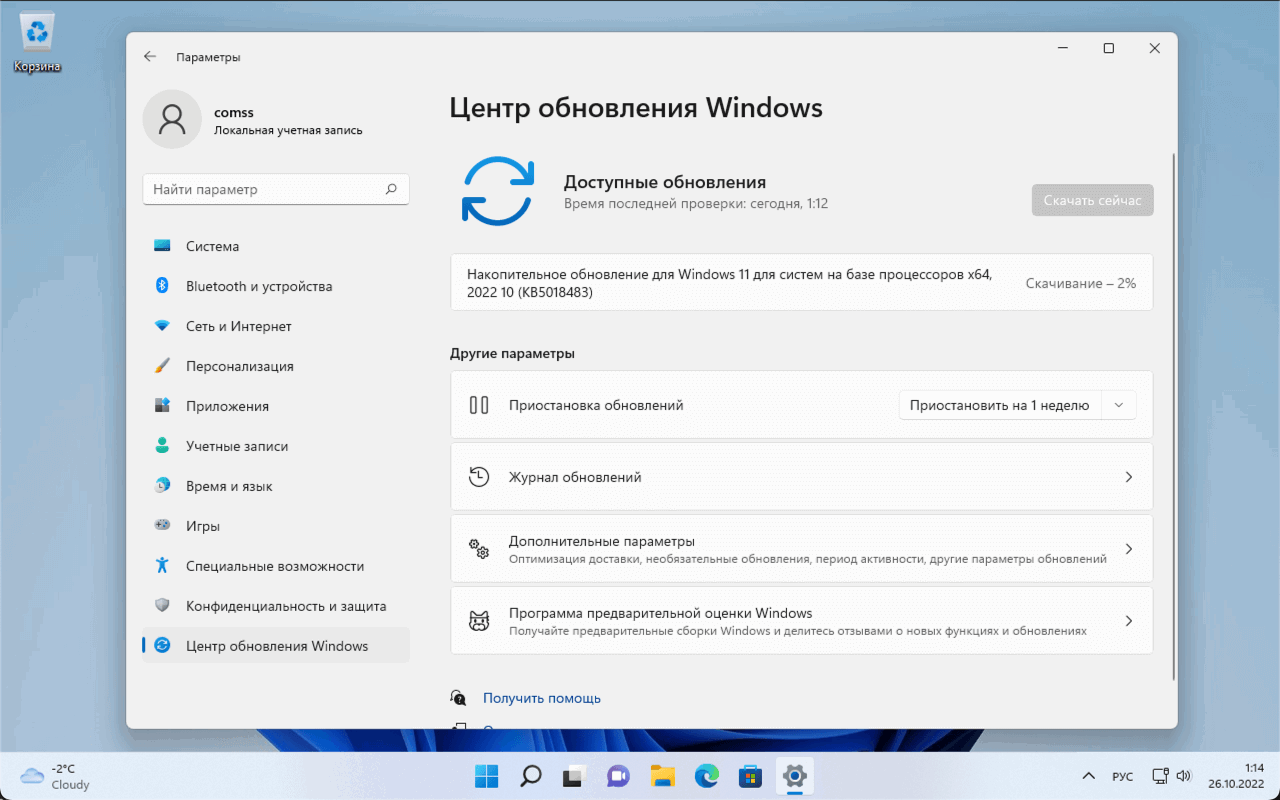This screenshot has height=800, width=1280.
Task: Click clock showing 1:14 26.10.2022
Action: tap(1236, 776)
